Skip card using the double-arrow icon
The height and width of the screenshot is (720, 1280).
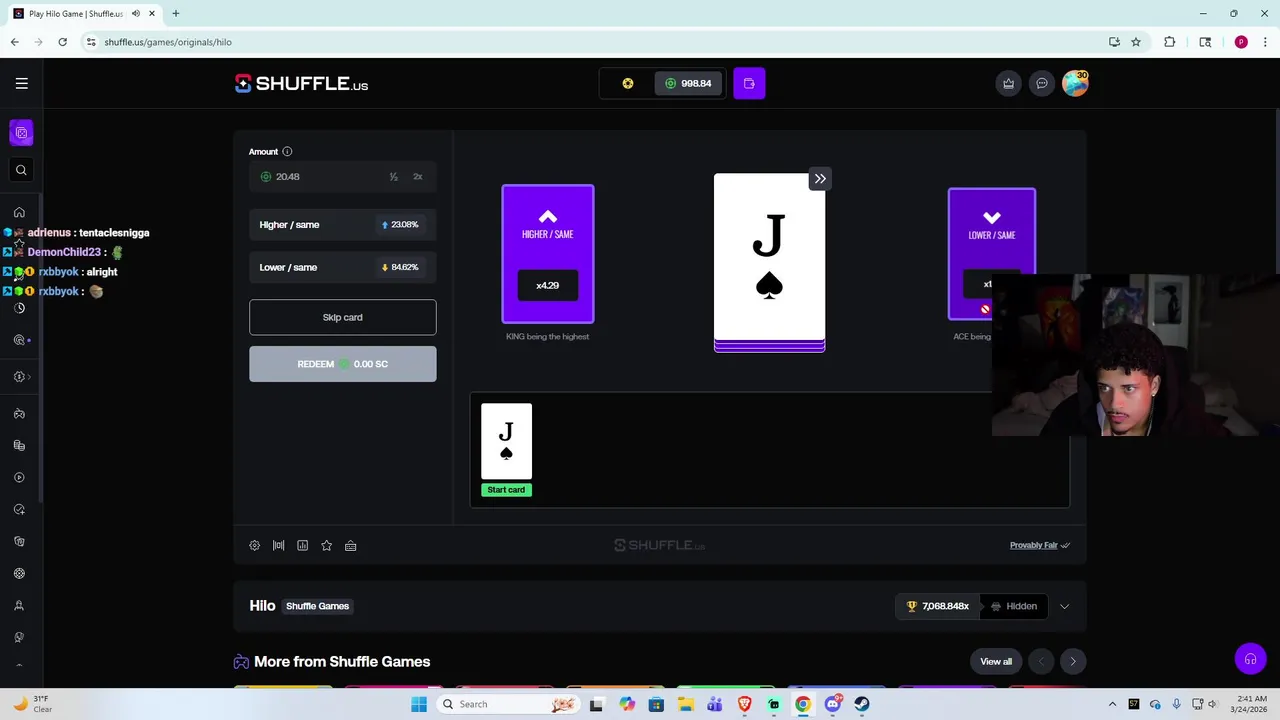820,179
